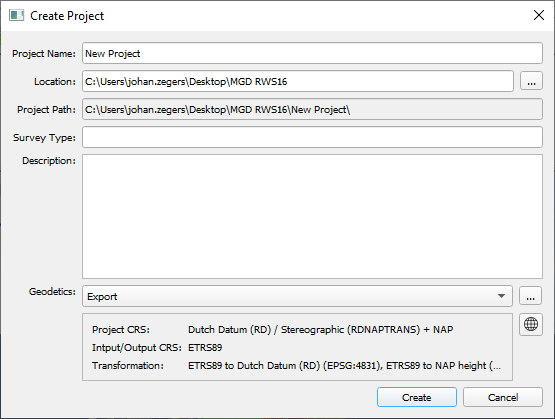This screenshot has height=419, width=555.
Task: Click the Create Project window icon
Action: [x=16, y=16]
